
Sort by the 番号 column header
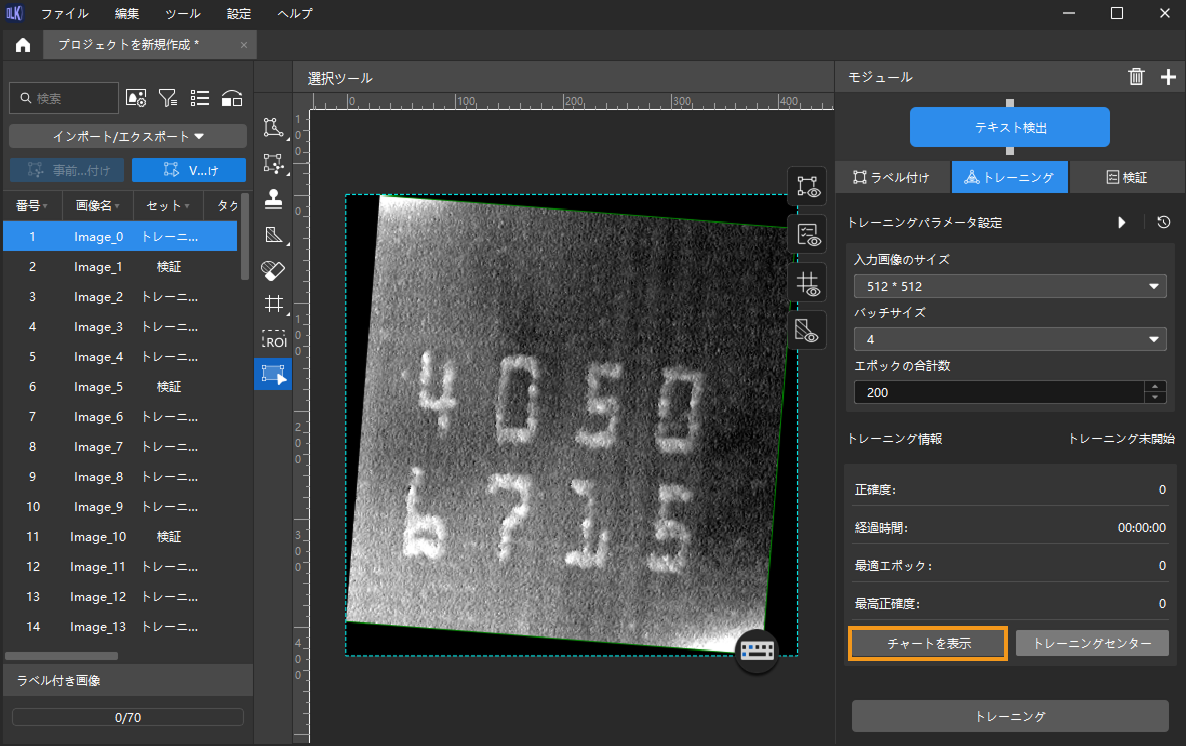coord(32,206)
